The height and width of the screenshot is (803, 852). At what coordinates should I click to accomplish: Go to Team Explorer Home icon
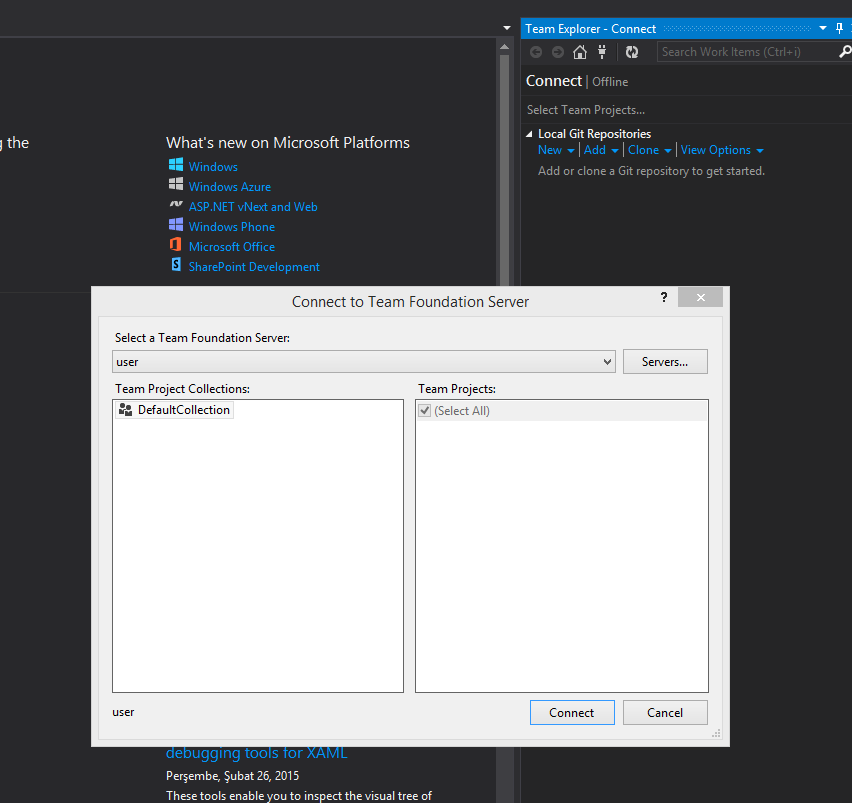[x=580, y=52]
